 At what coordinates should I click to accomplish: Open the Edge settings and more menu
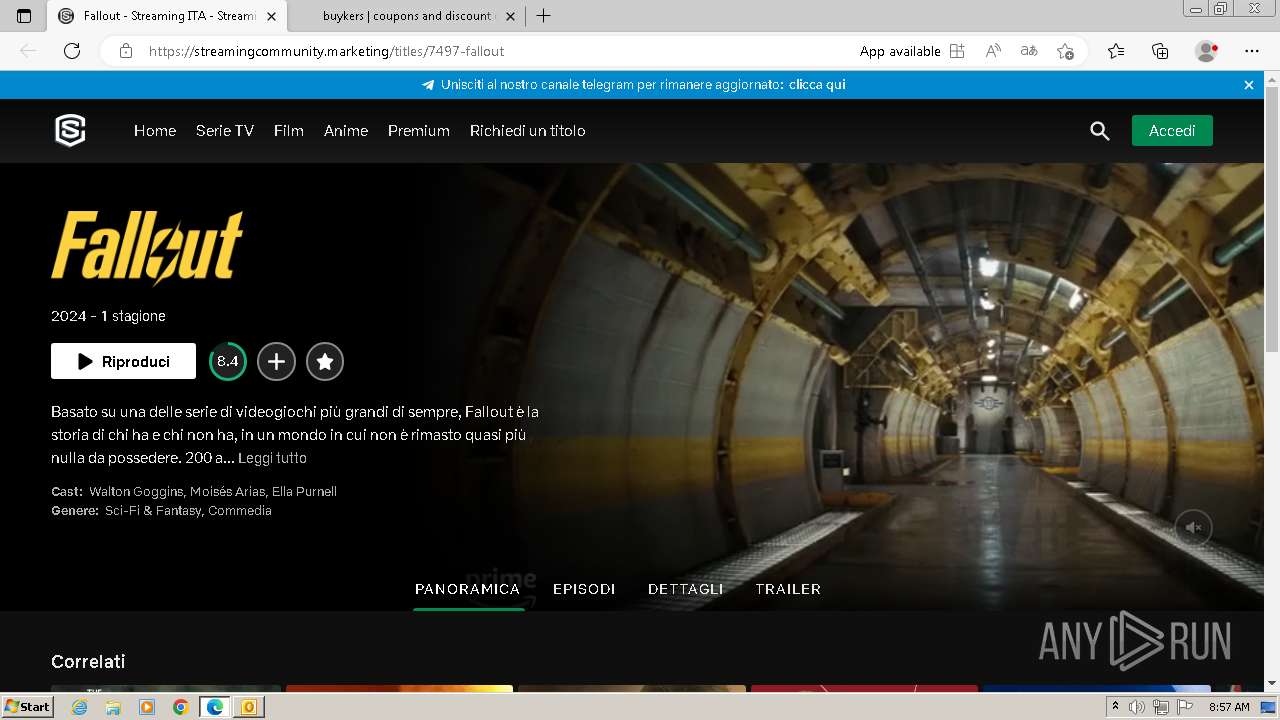1252,51
